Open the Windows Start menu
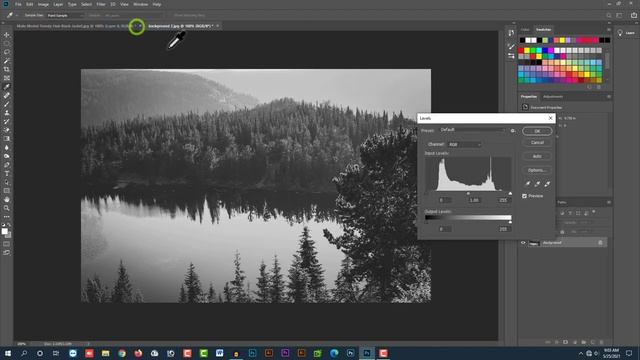 [8, 353]
